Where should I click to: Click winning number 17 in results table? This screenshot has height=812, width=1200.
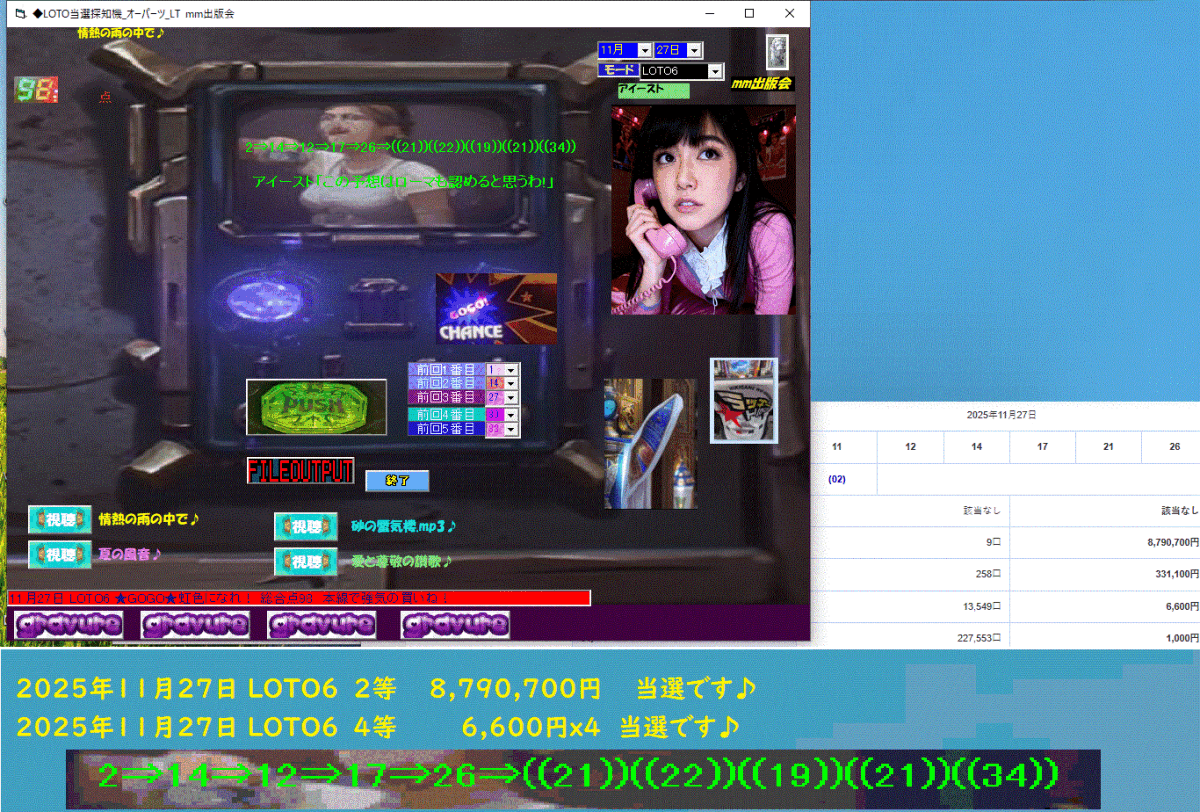pos(1042,447)
